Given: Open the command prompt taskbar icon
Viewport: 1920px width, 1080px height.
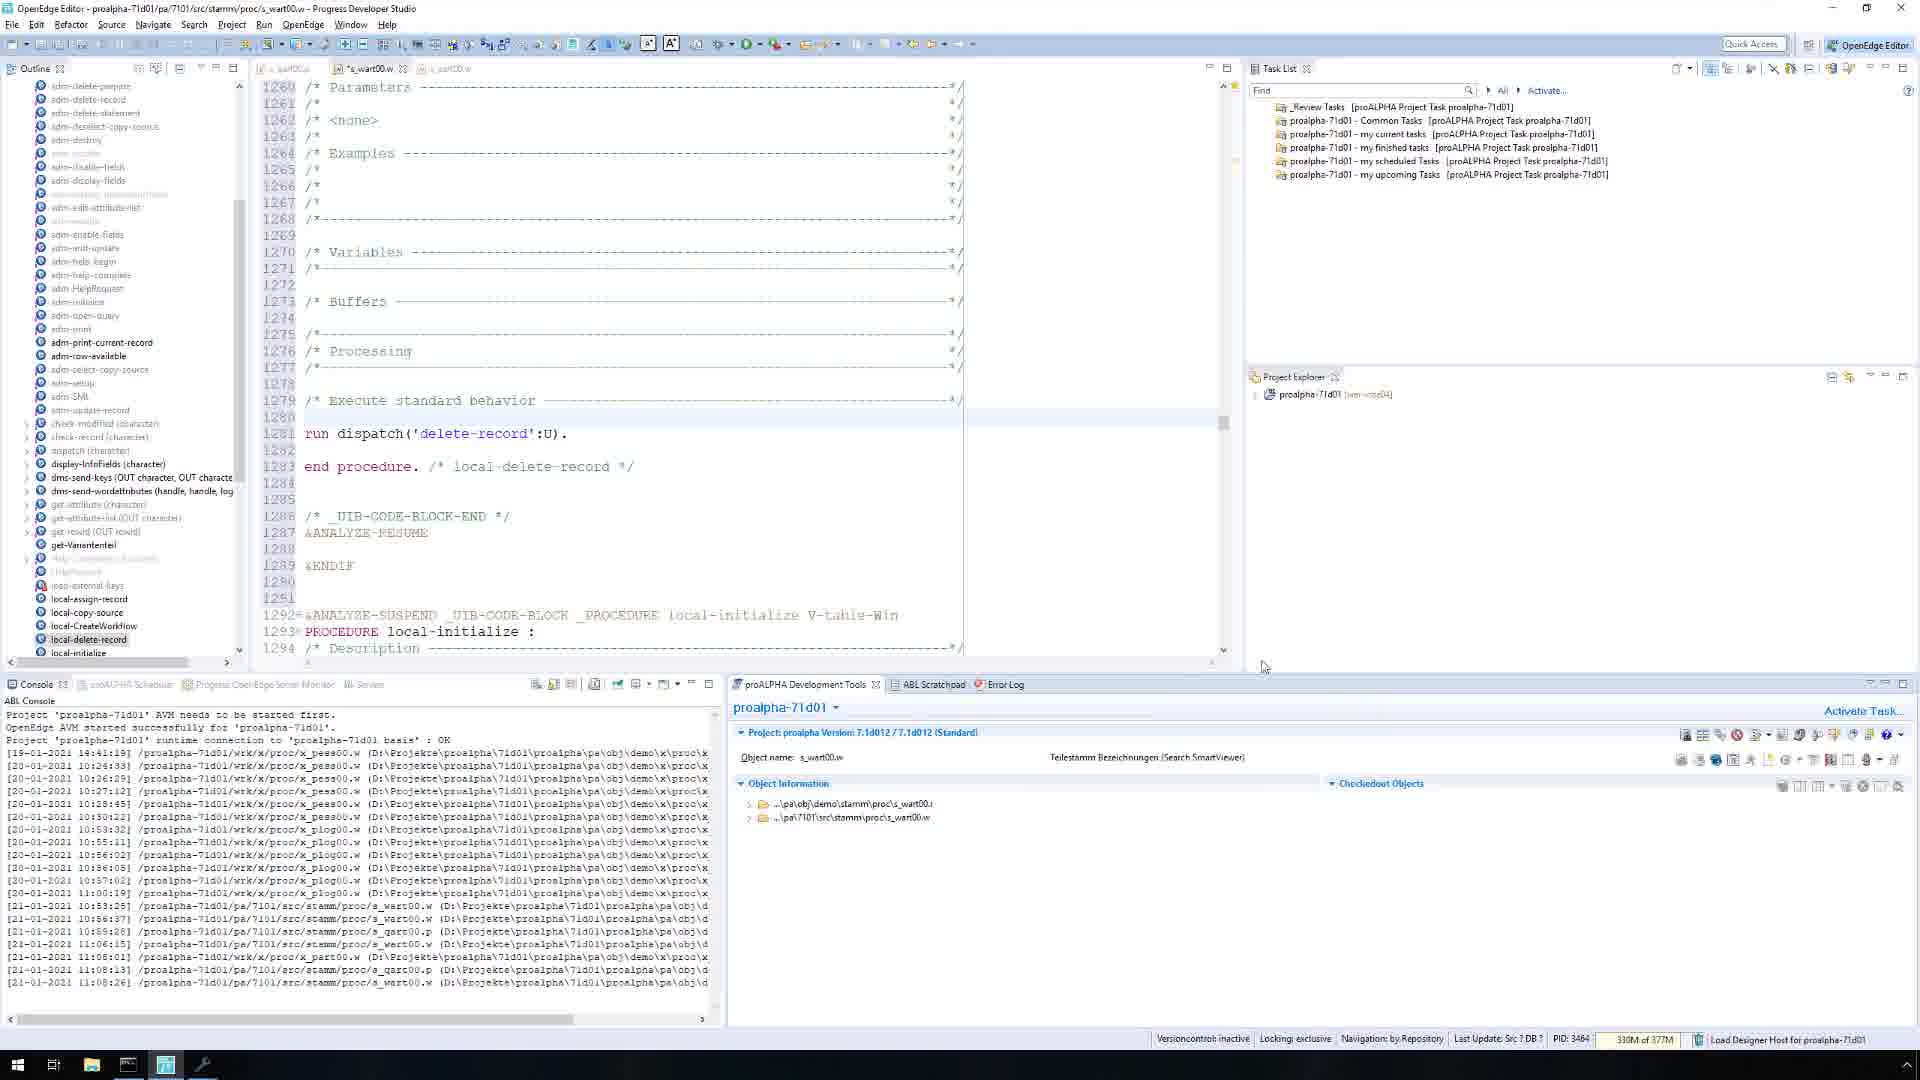Looking at the screenshot, I should 128,1065.
